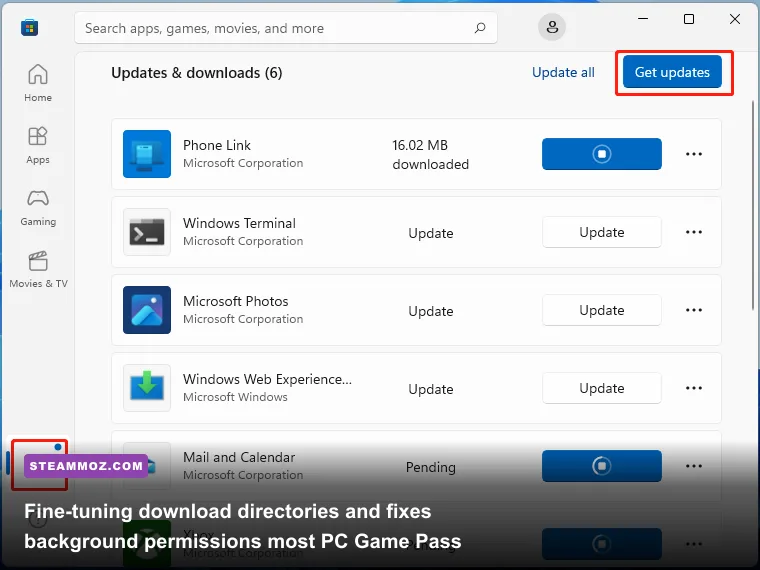Click the Updates & downloads (6) heading

click(197, 73)
